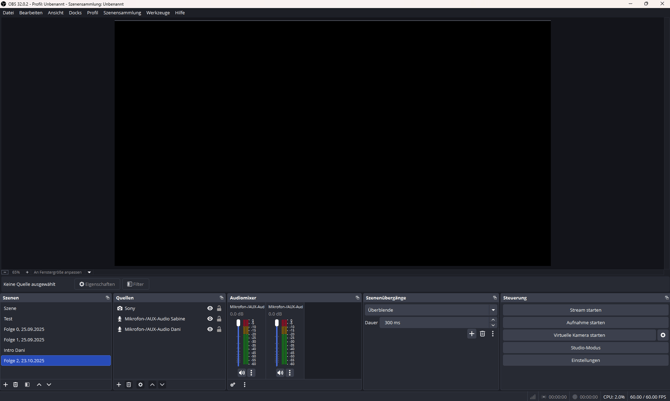Open scene filters icon in Szenen toolbar

pos(27,385)
